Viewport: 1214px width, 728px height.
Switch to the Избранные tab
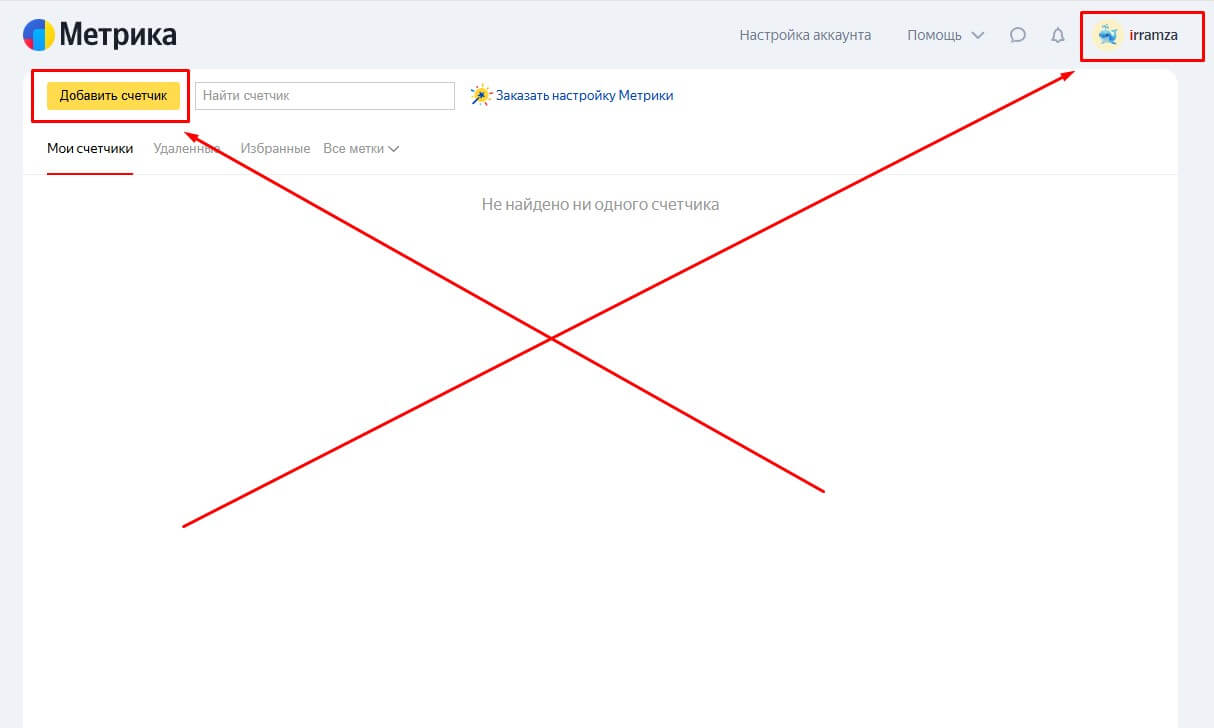[x=275, y=149]
